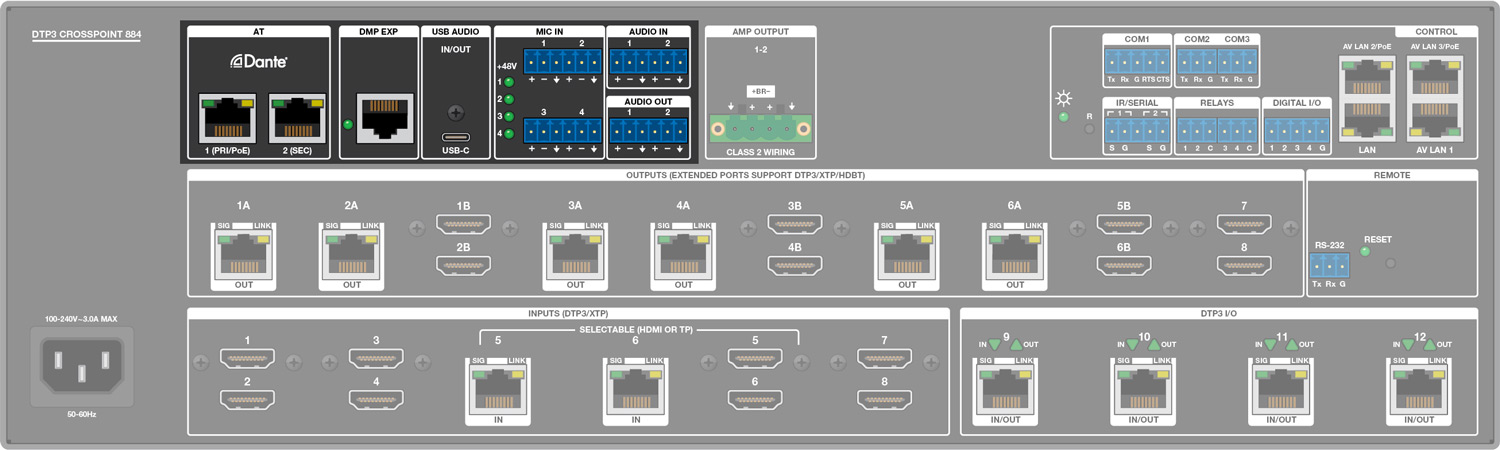The width and height of the screenshot is (1500, 450).
Task: Click the +48V phantom power LED 2
Action: [x=509, y=99]
